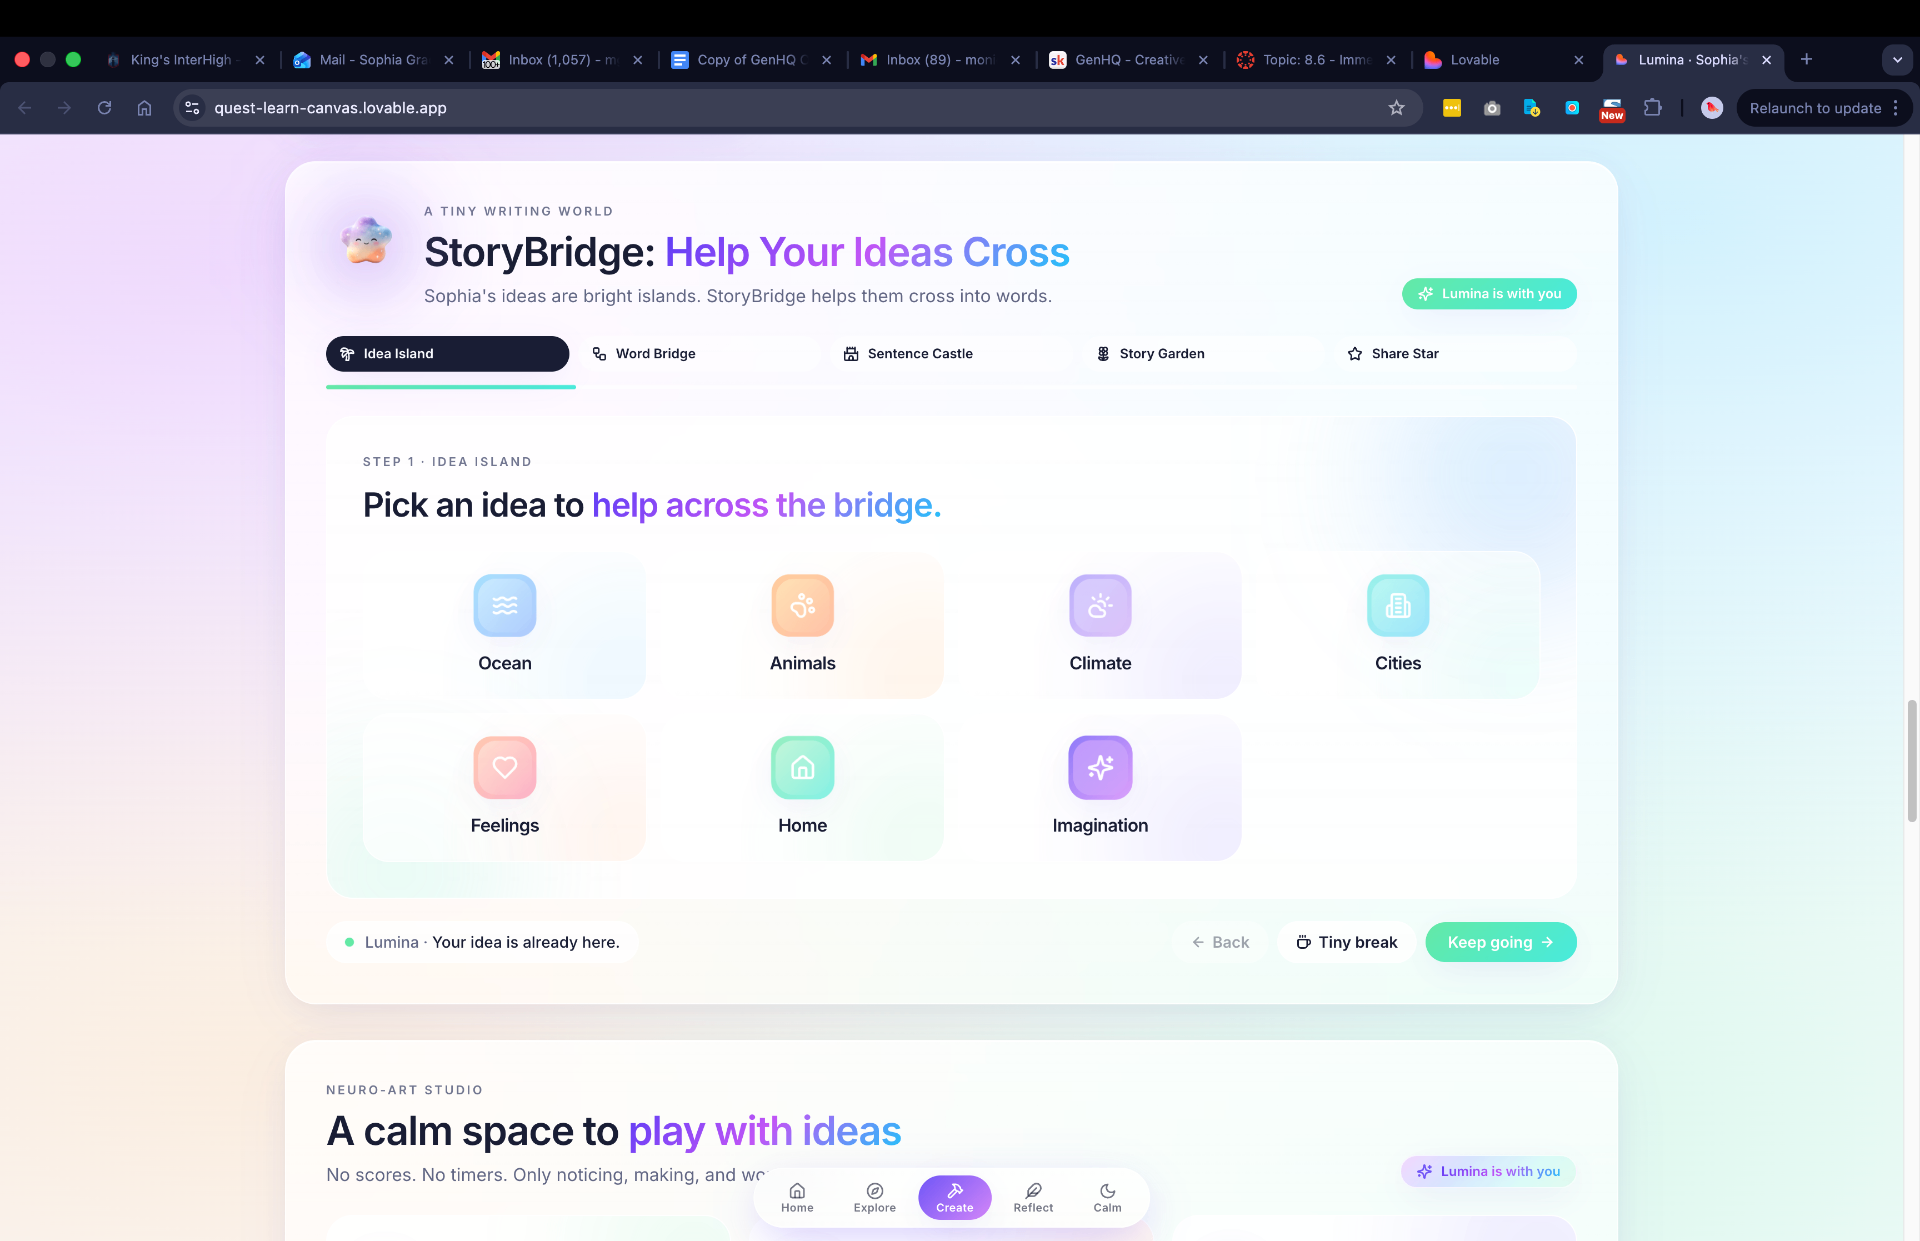Select the Home house icon card

click(802, 787)
